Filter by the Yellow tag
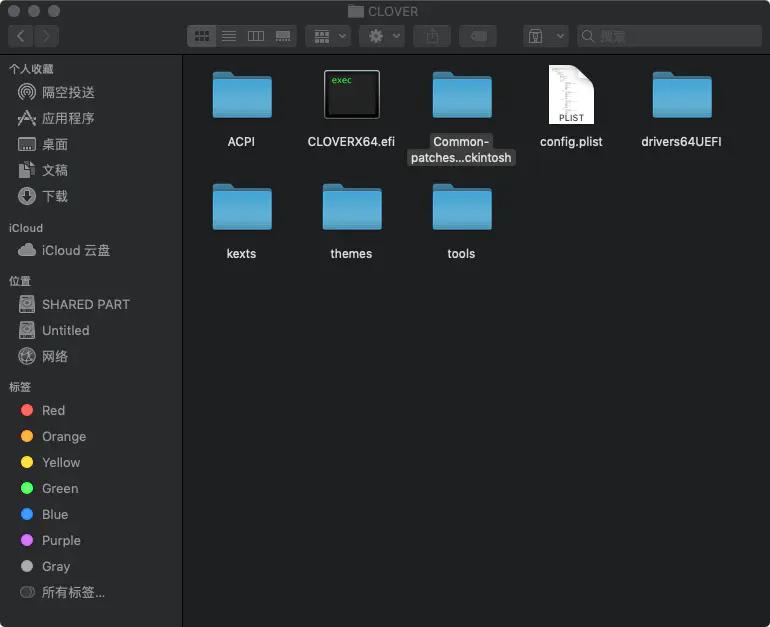 pyautogui.click(x=50, y=463)
